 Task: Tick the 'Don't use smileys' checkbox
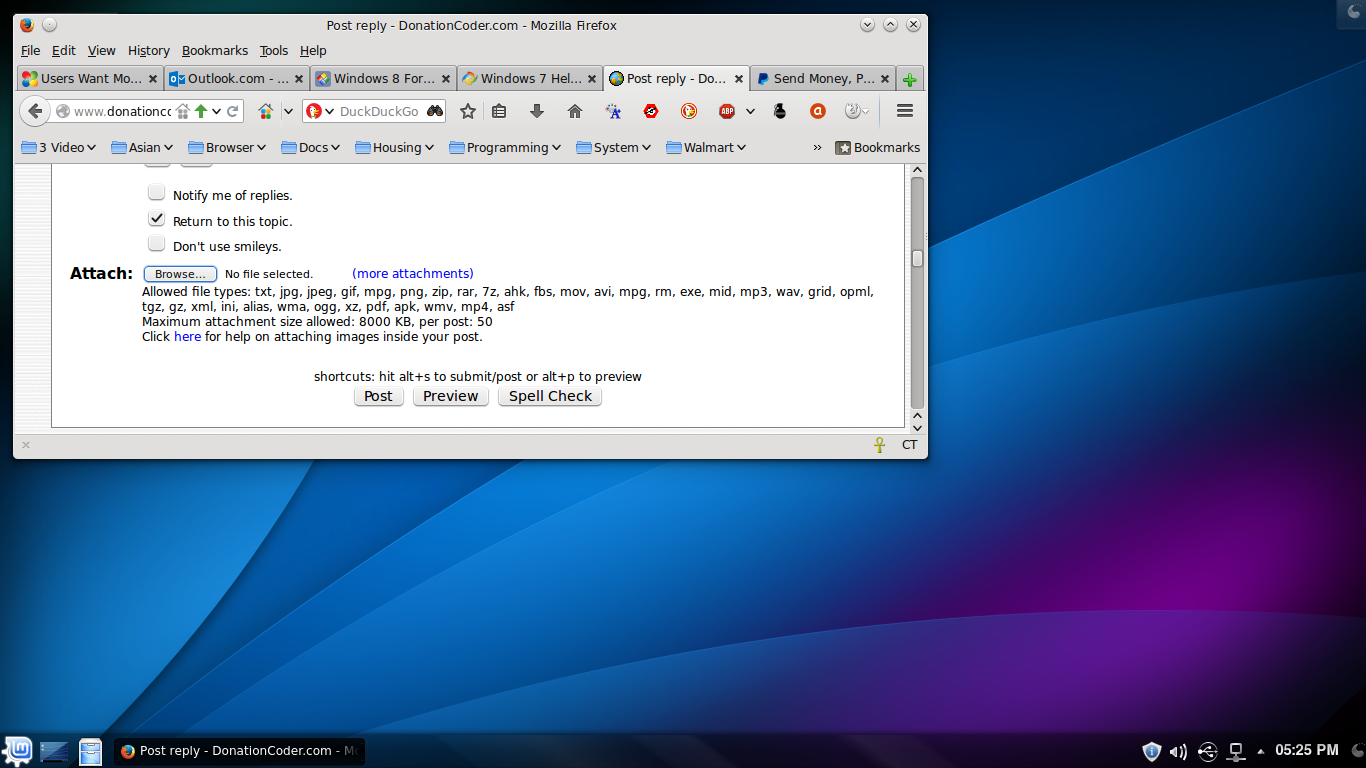coord(156,243)
